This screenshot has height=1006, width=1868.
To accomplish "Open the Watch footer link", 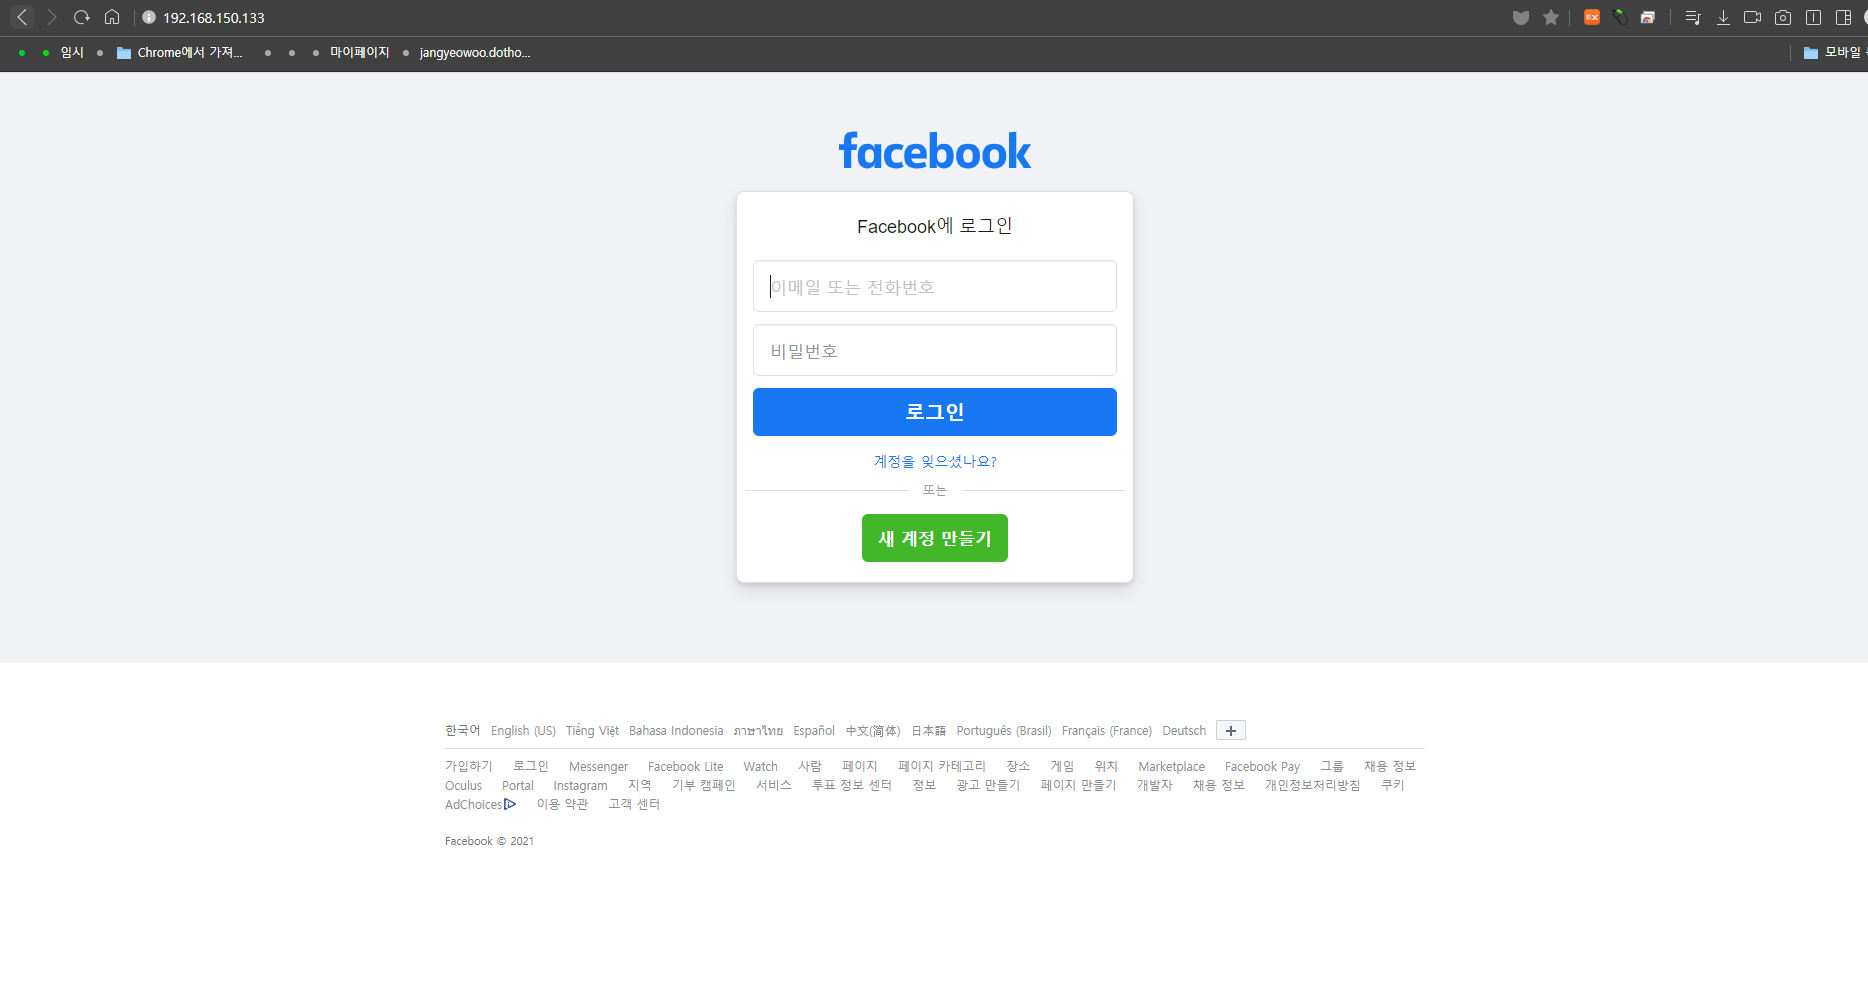I will point(760,766).
